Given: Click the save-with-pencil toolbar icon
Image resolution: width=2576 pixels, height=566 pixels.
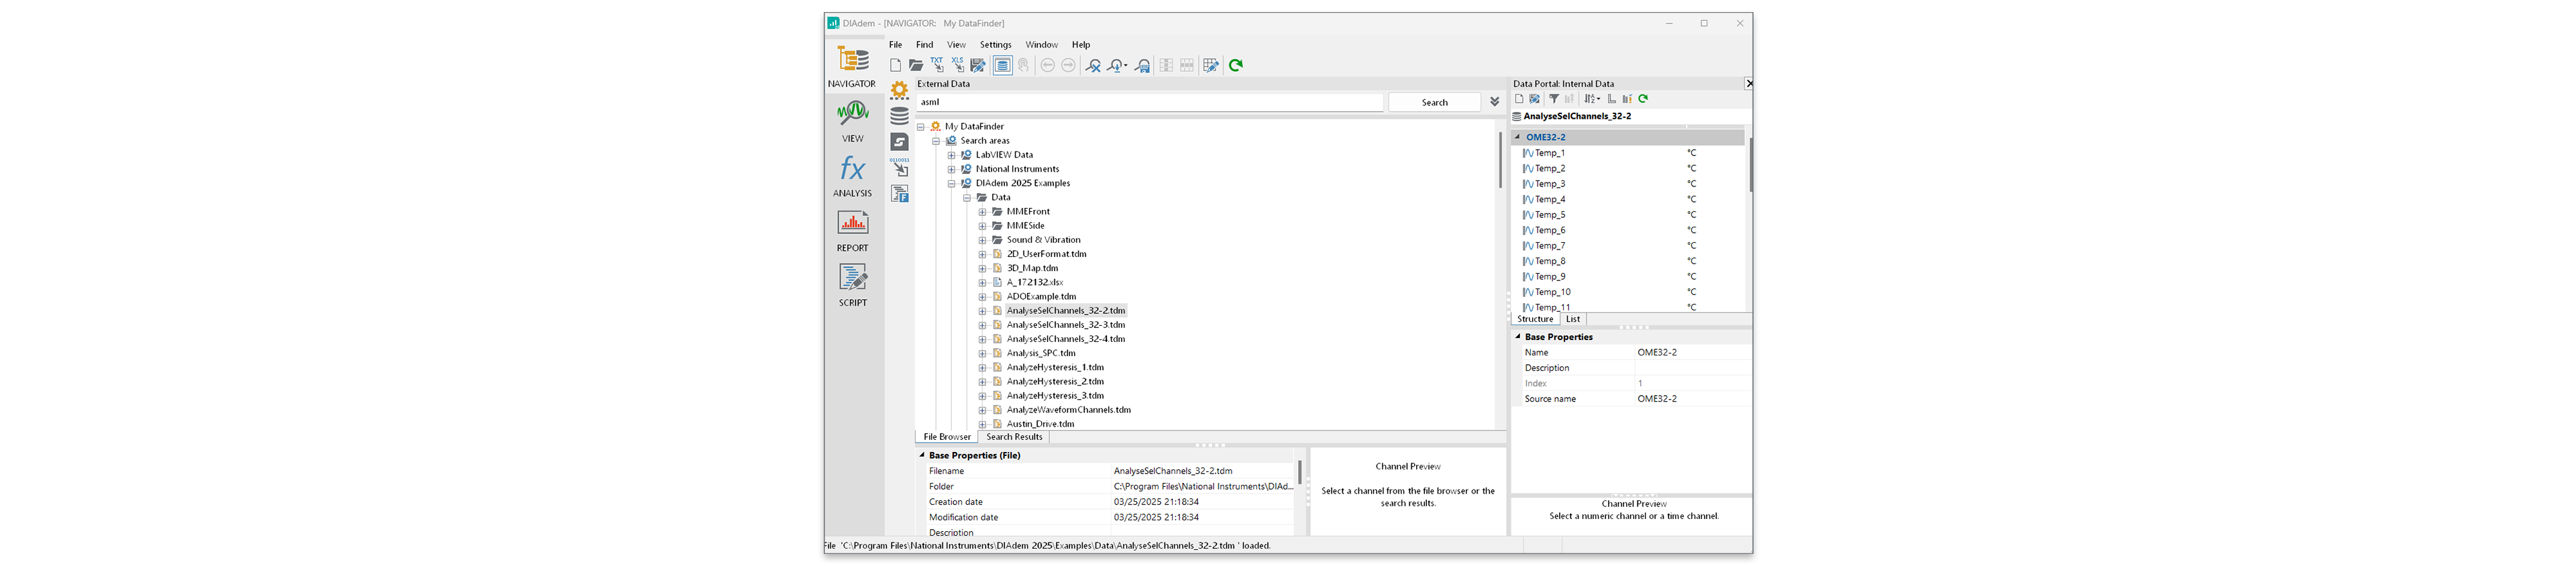Looking at the screenshot, I should tap(978, 65).
